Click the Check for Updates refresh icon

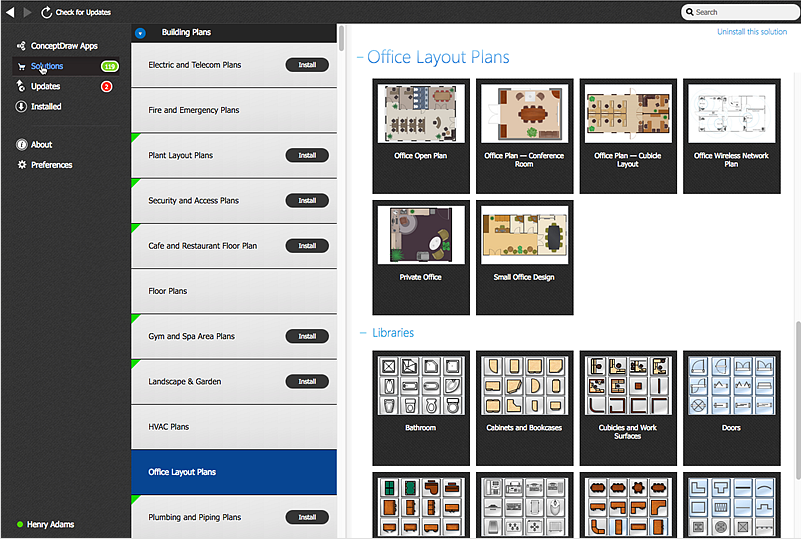[x=46, y=12]
